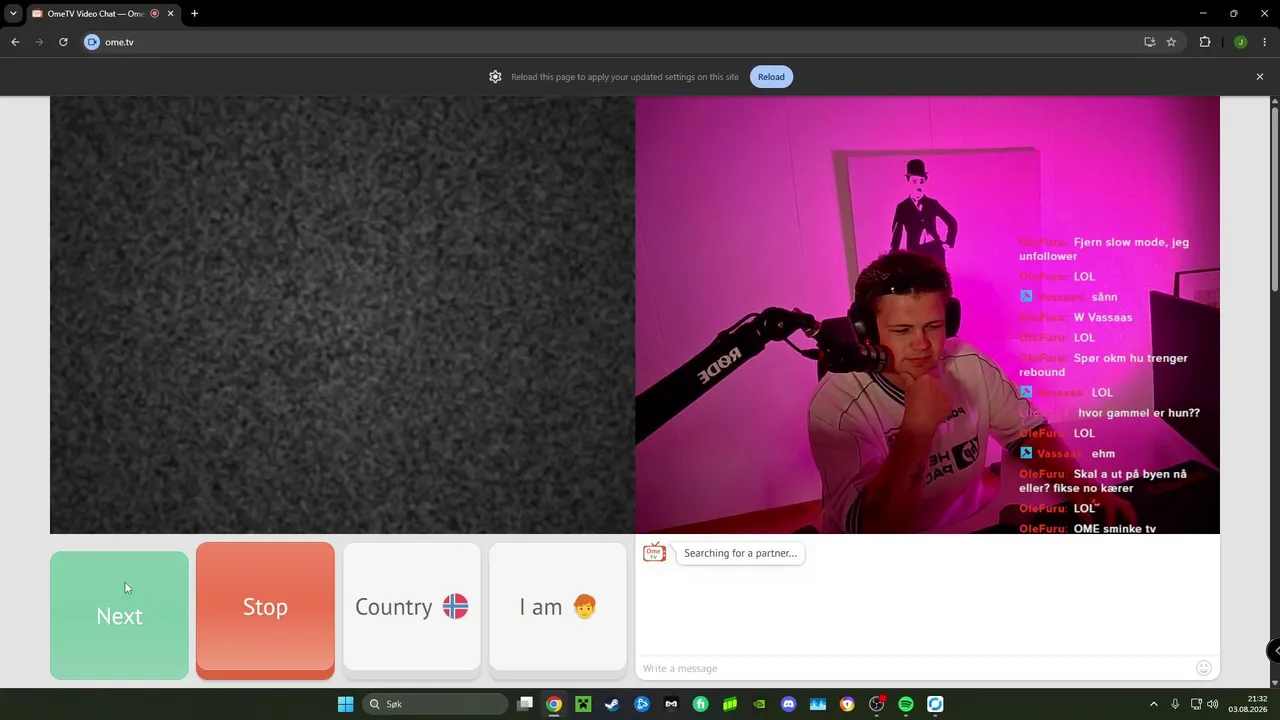Open Spotify from the taskbar
1280x720 pixels.
pyautogui.click(x=906, y=704)
